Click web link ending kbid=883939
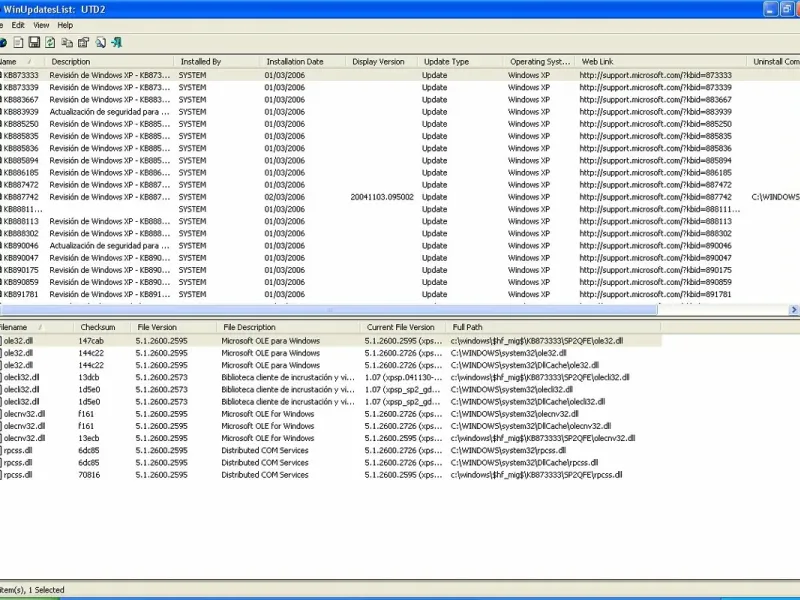Image resolution: width=800 pixels, height=600 pixels. point(655,112)
